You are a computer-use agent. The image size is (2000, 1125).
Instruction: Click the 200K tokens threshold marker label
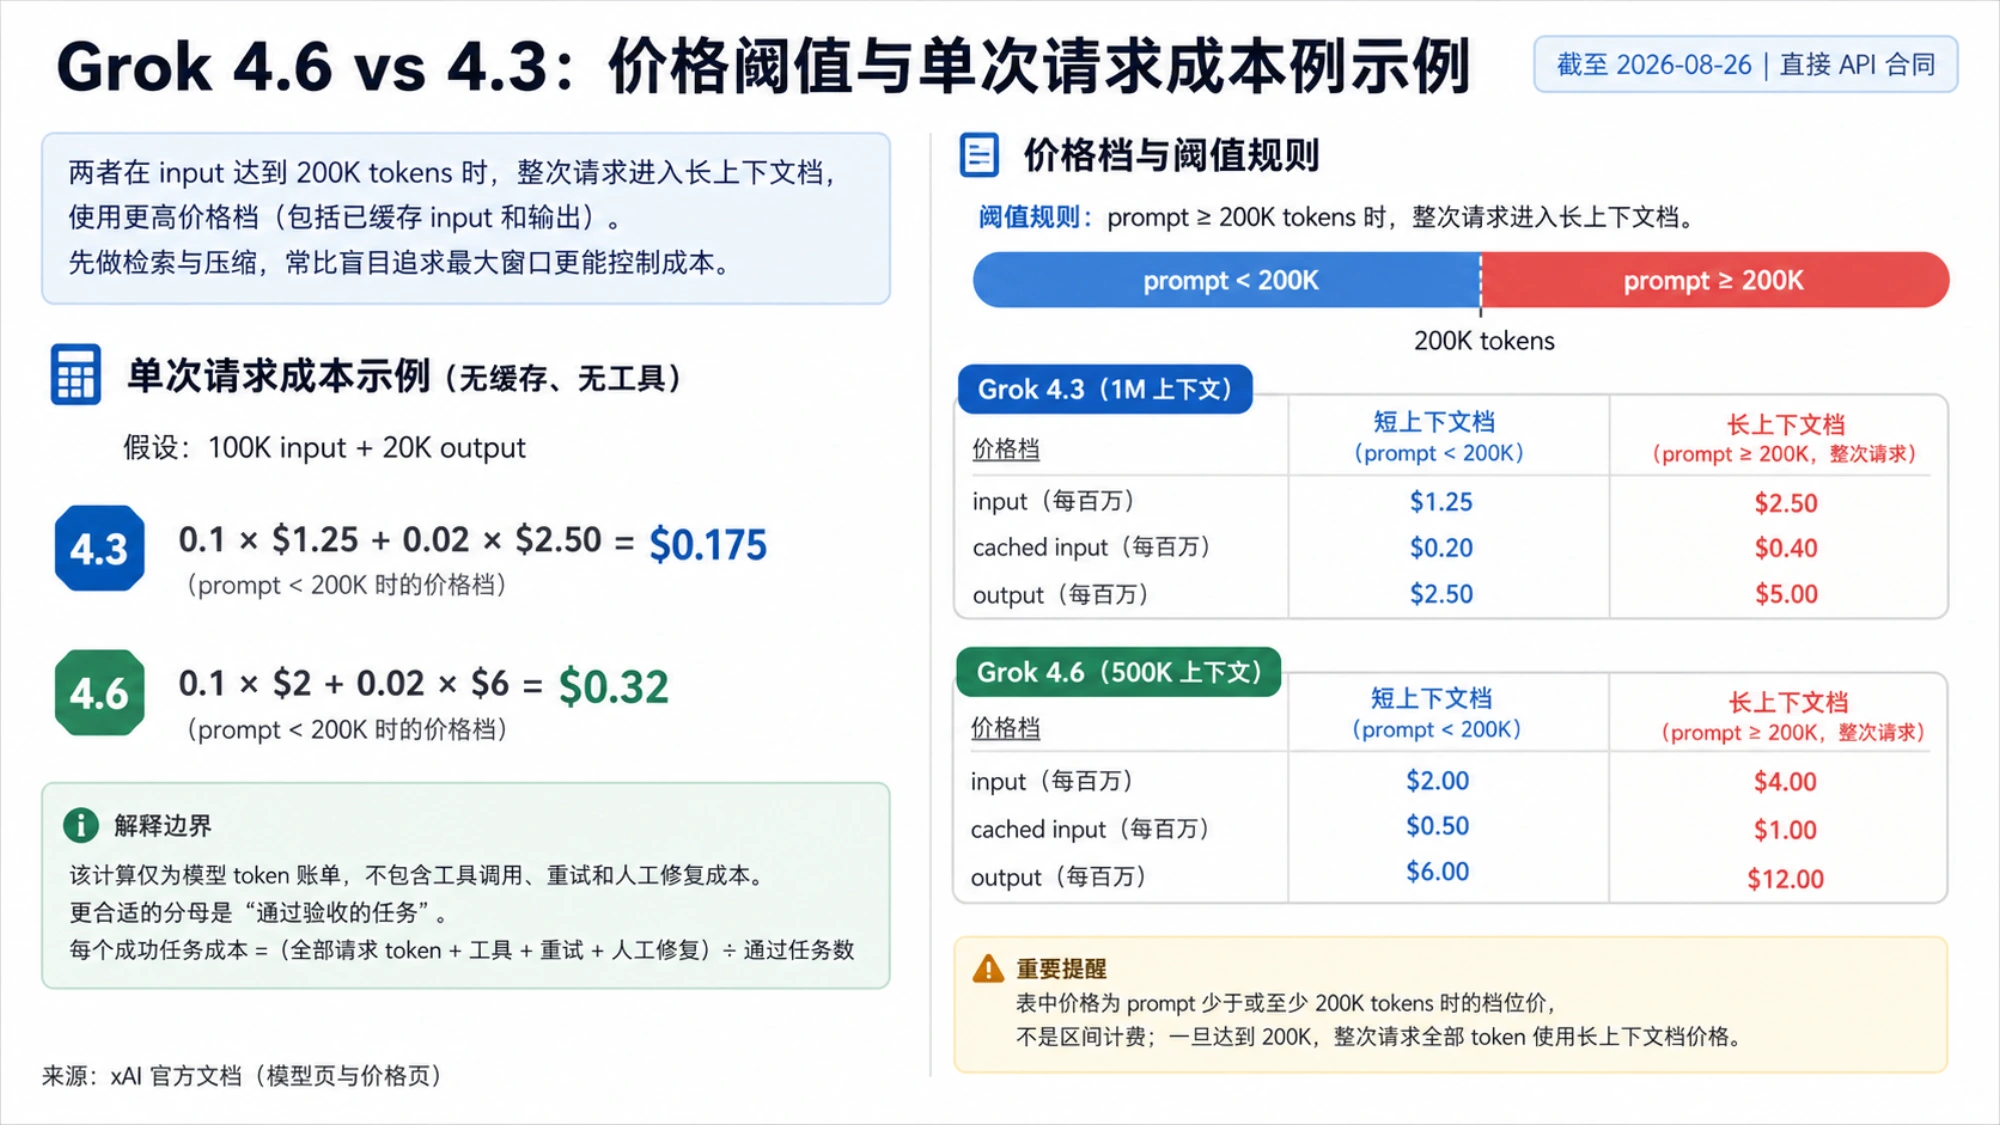click(x=1484, y=341)
